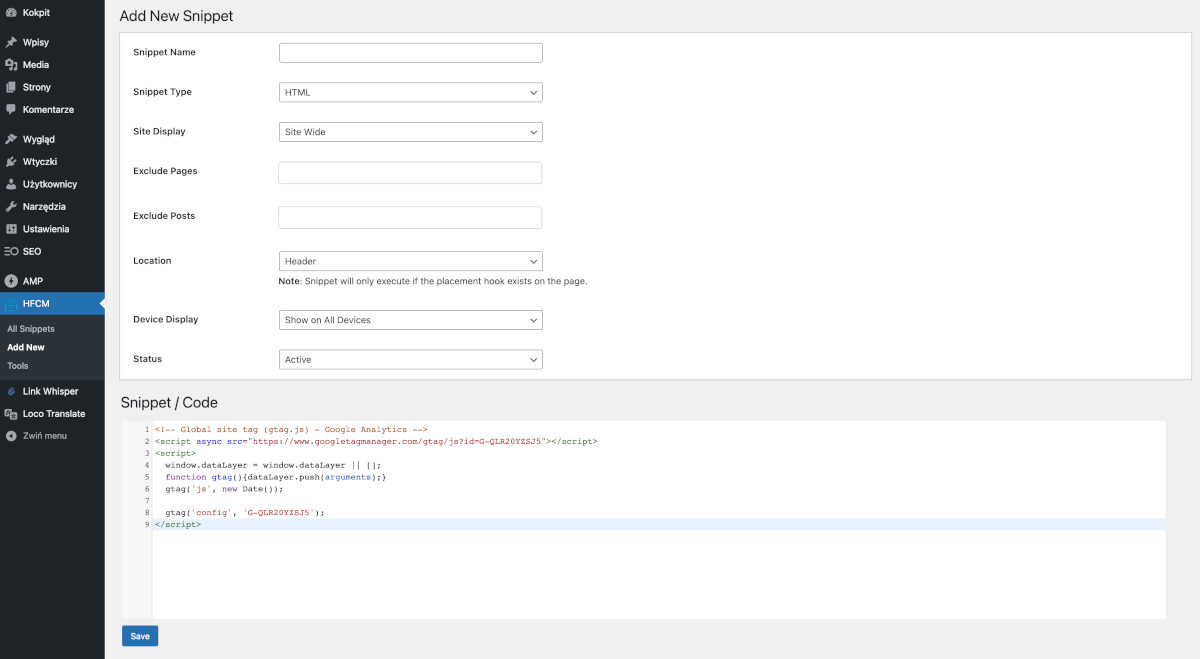Click the closing </script> line 9
This screenshot has height=659, width=1200.
click(178, 524)
